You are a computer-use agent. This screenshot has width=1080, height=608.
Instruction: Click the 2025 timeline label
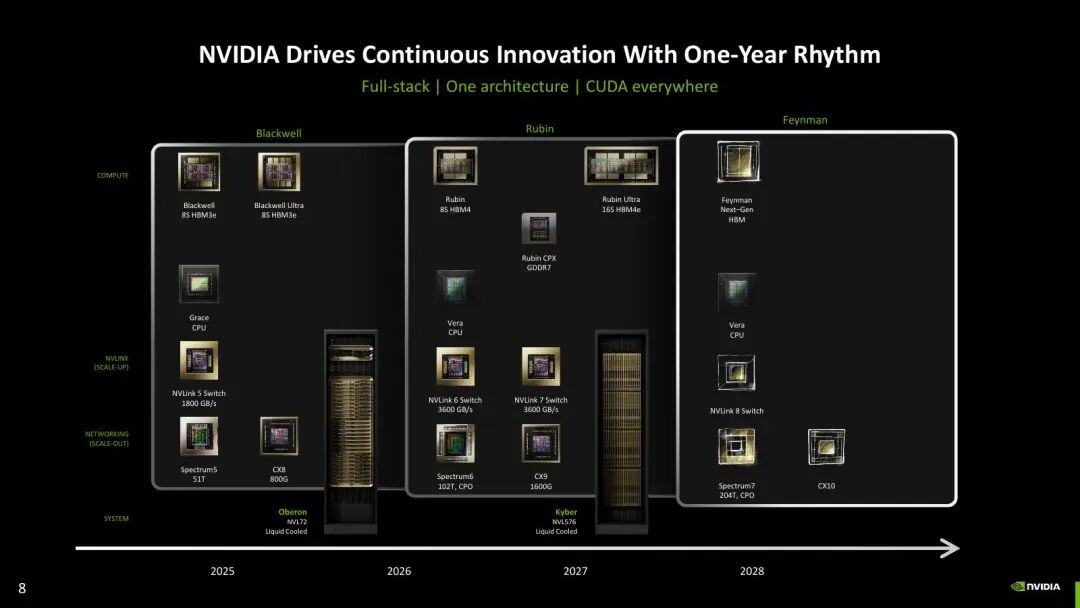tap(222, 571)
